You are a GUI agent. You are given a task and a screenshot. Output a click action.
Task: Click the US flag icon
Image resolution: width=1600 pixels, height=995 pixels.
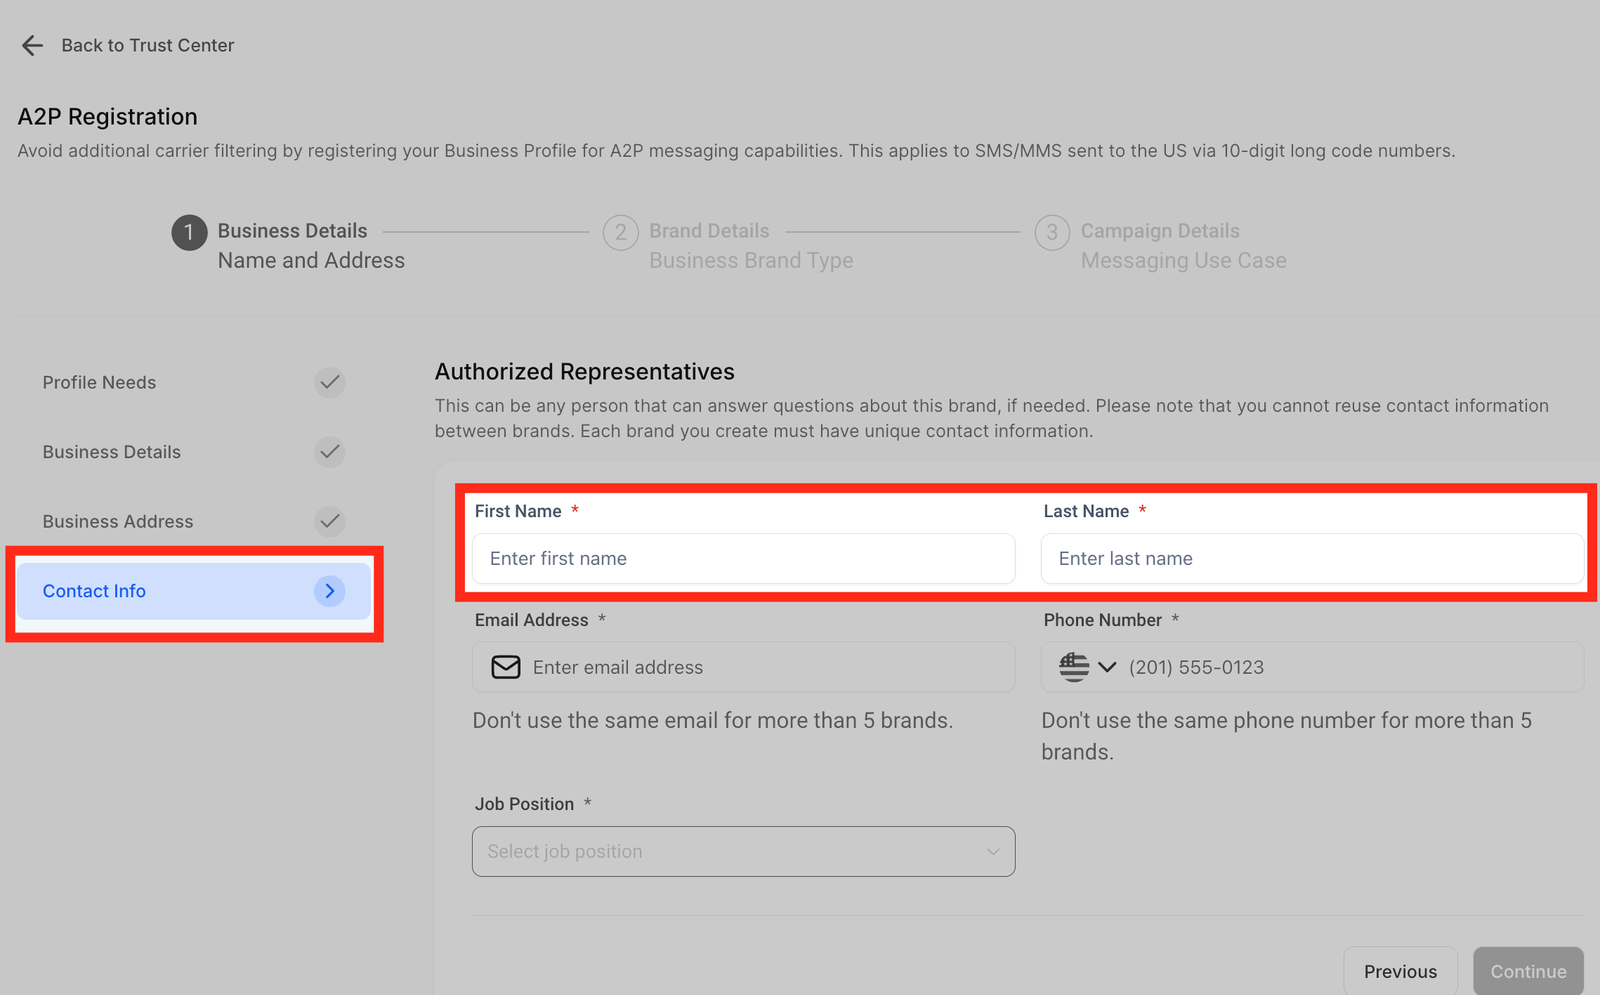tap(1074, 667)
